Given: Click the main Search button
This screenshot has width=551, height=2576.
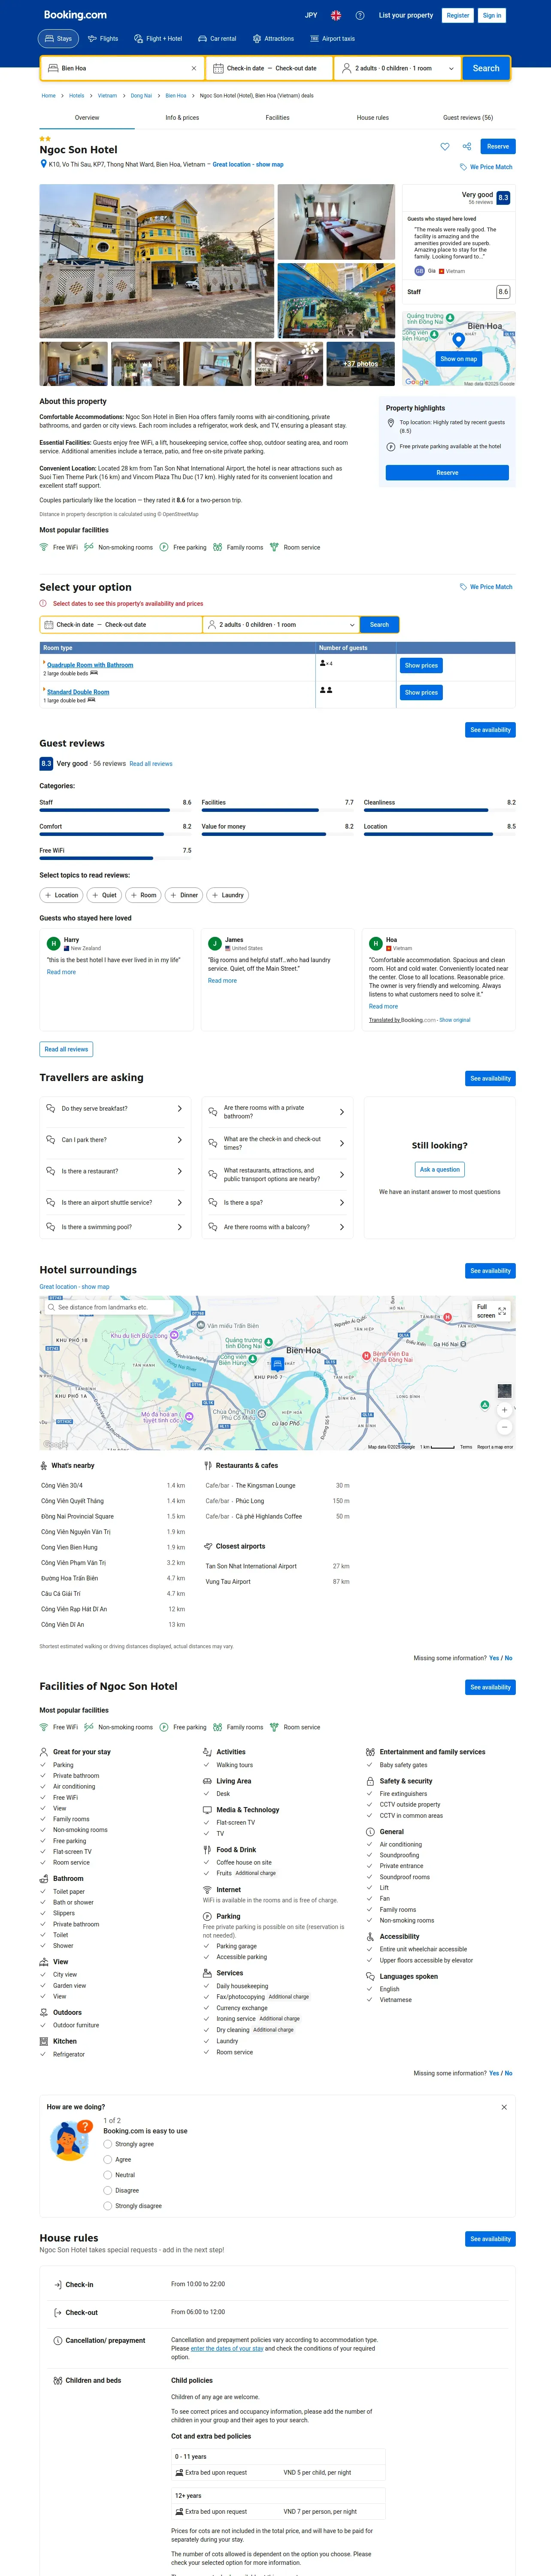Looking at the screenshot, I should [x=486, y=68].
